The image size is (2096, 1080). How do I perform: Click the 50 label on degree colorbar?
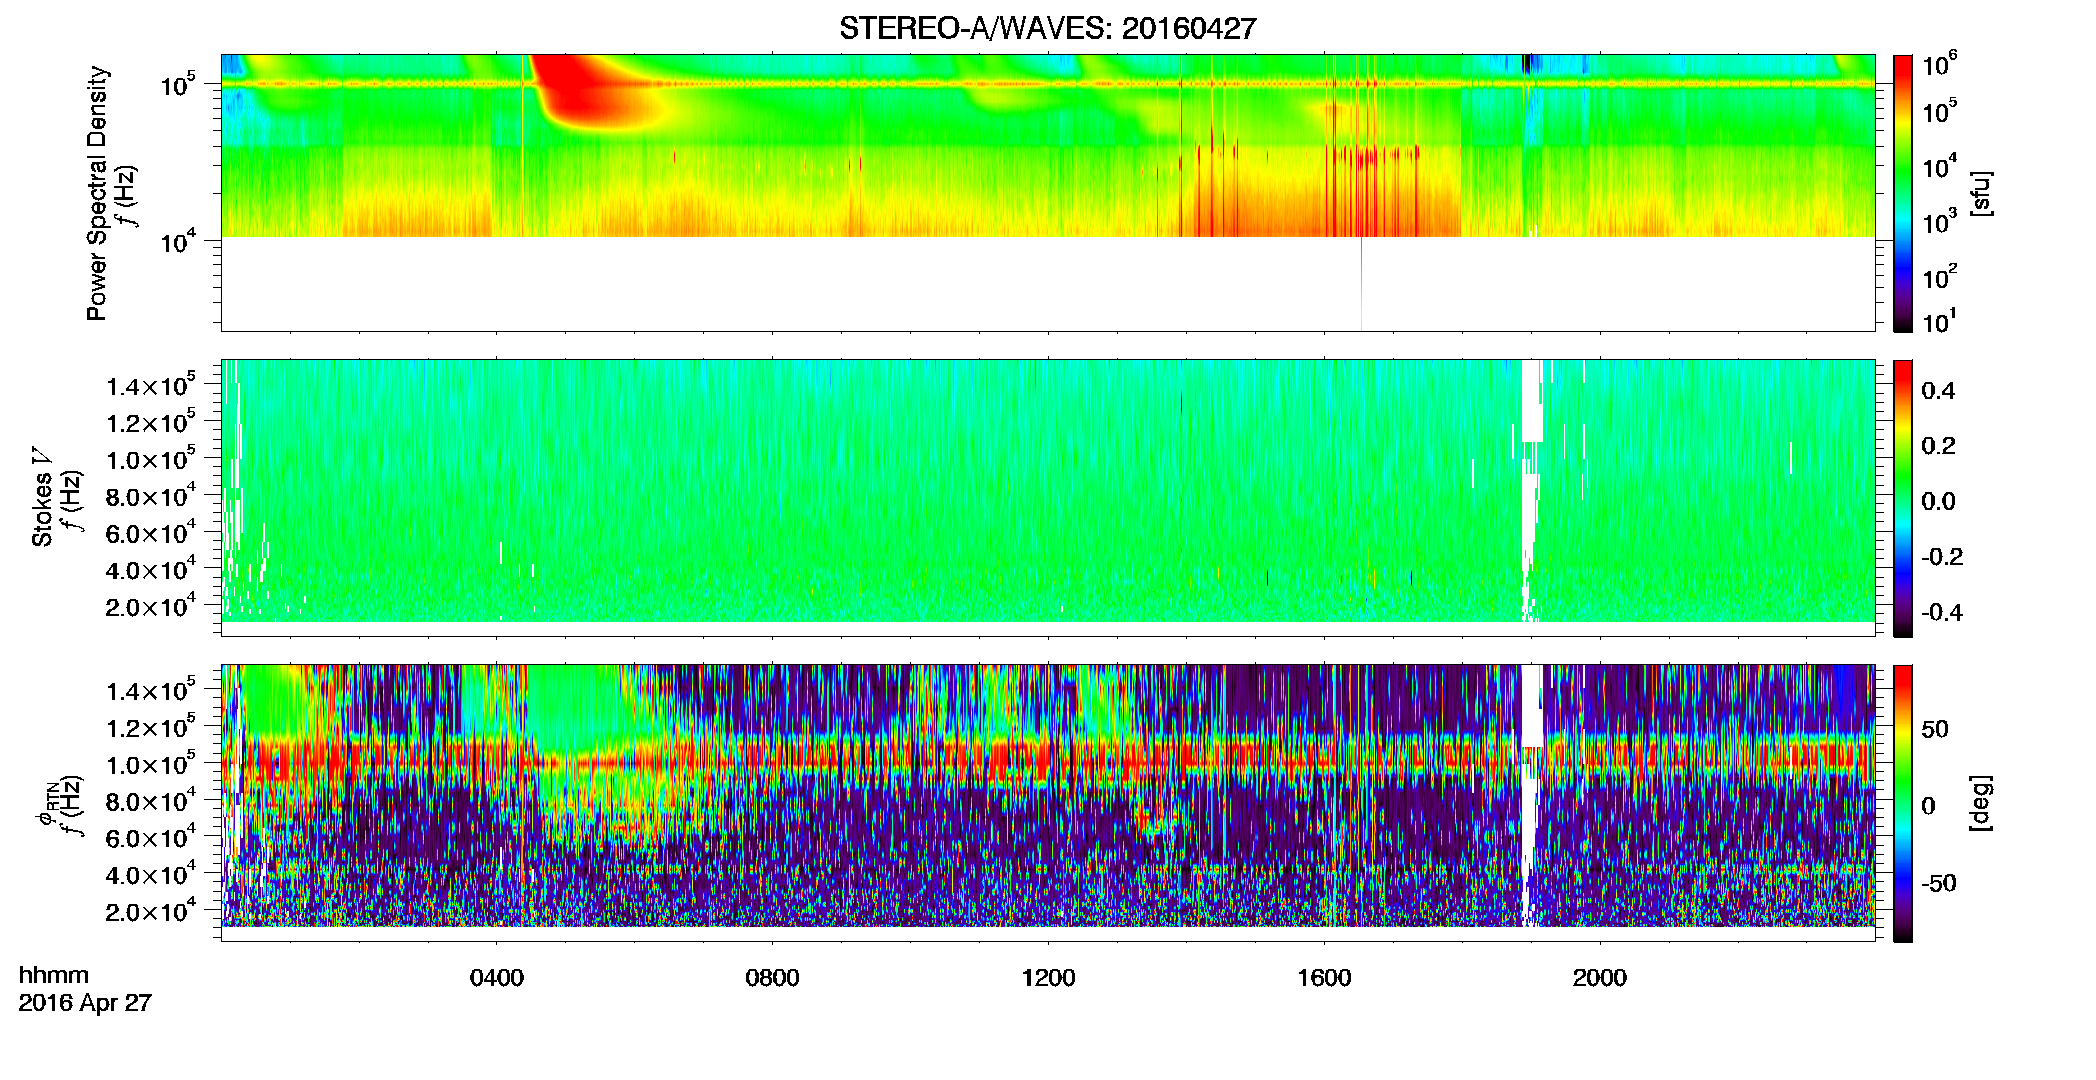pyautogui.click(x=1935, y=729)
